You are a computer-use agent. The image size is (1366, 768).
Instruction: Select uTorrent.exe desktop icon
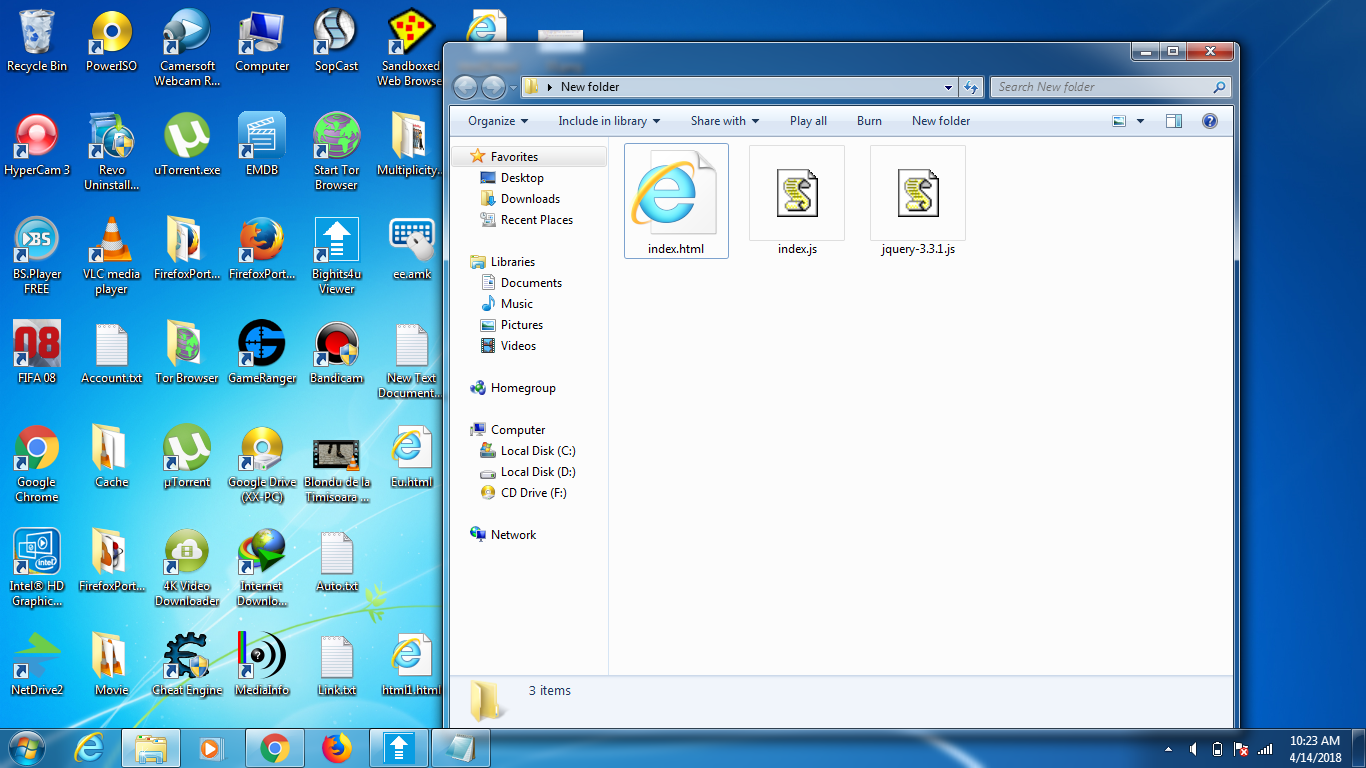(187, 145)
